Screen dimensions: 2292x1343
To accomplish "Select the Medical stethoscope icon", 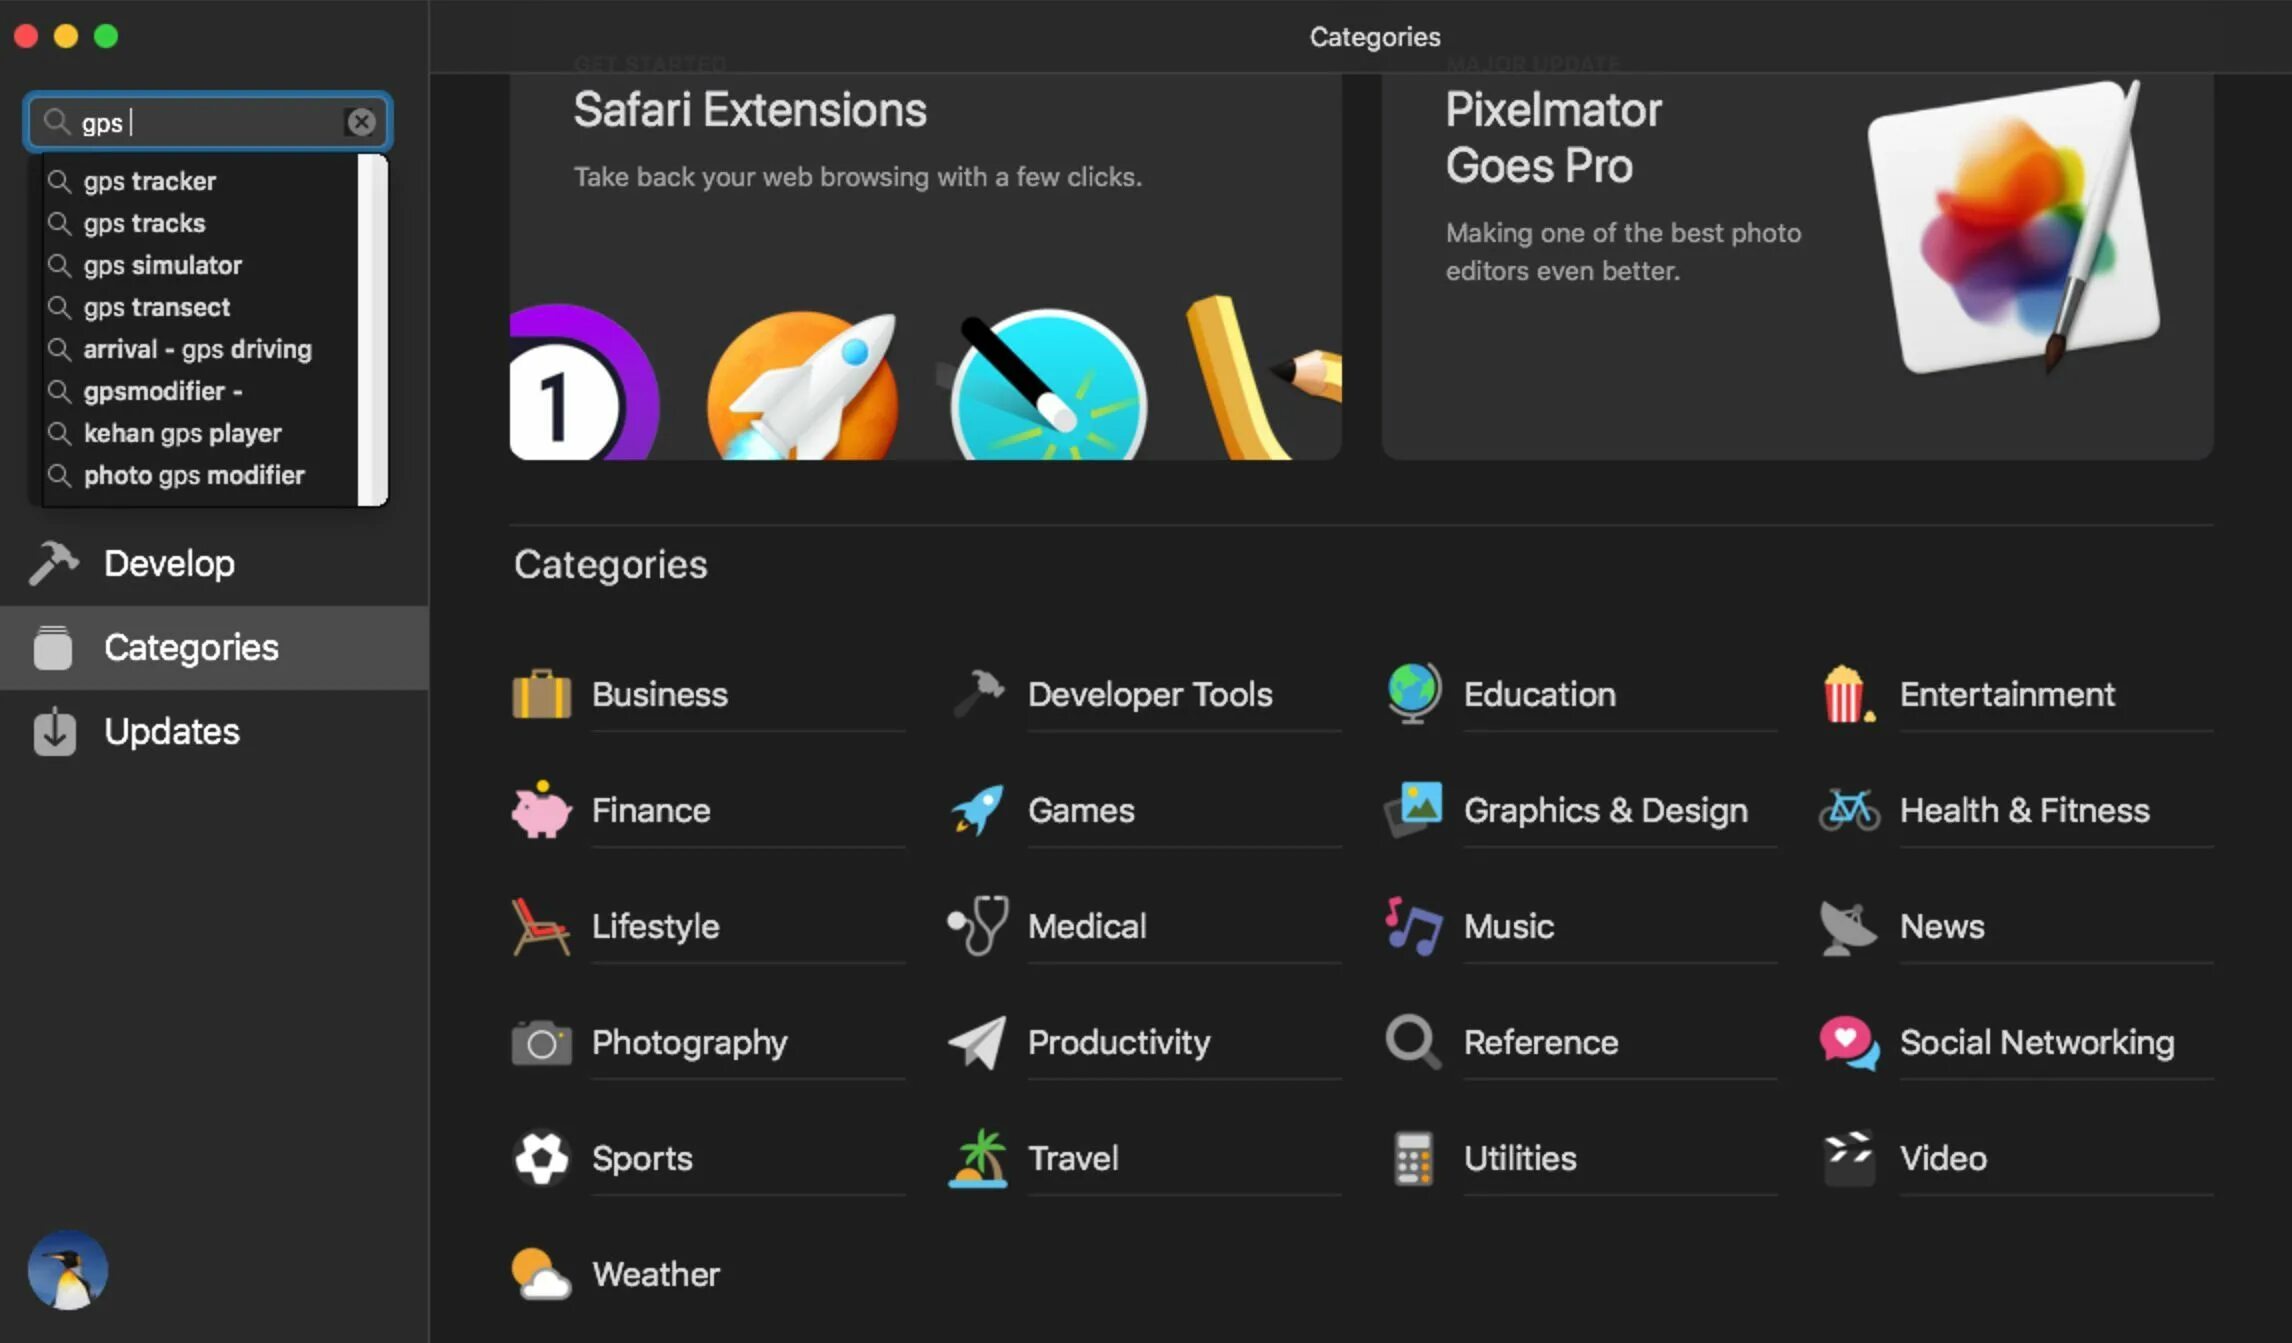I will 977,925.
